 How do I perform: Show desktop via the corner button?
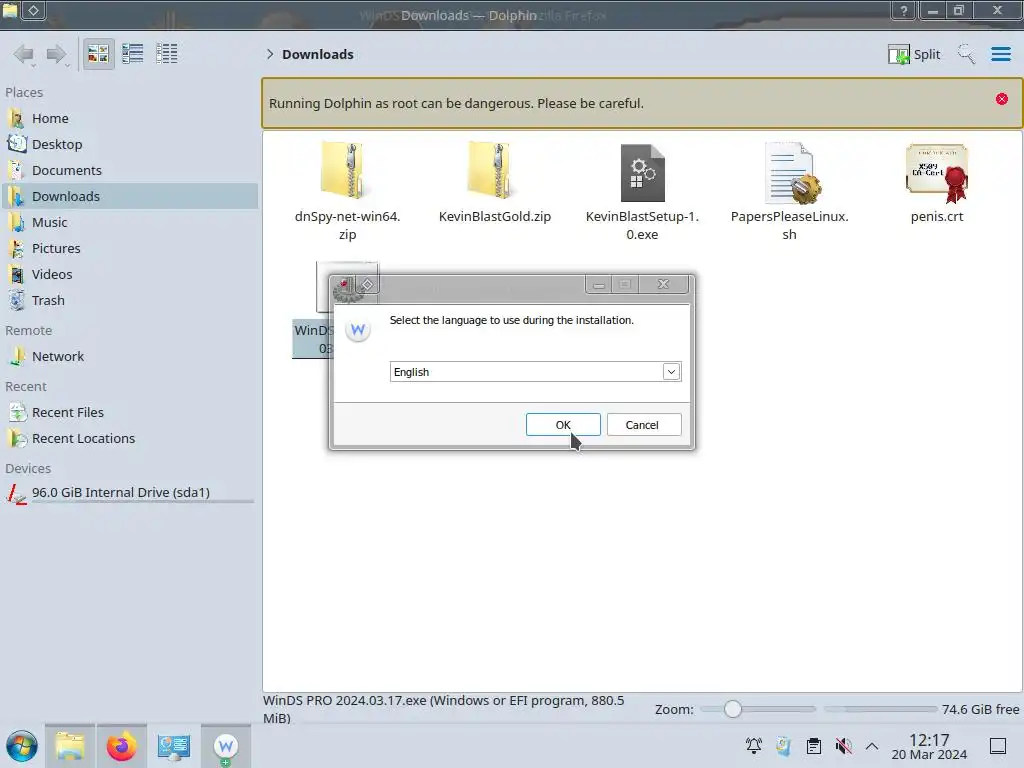point(998,746)
